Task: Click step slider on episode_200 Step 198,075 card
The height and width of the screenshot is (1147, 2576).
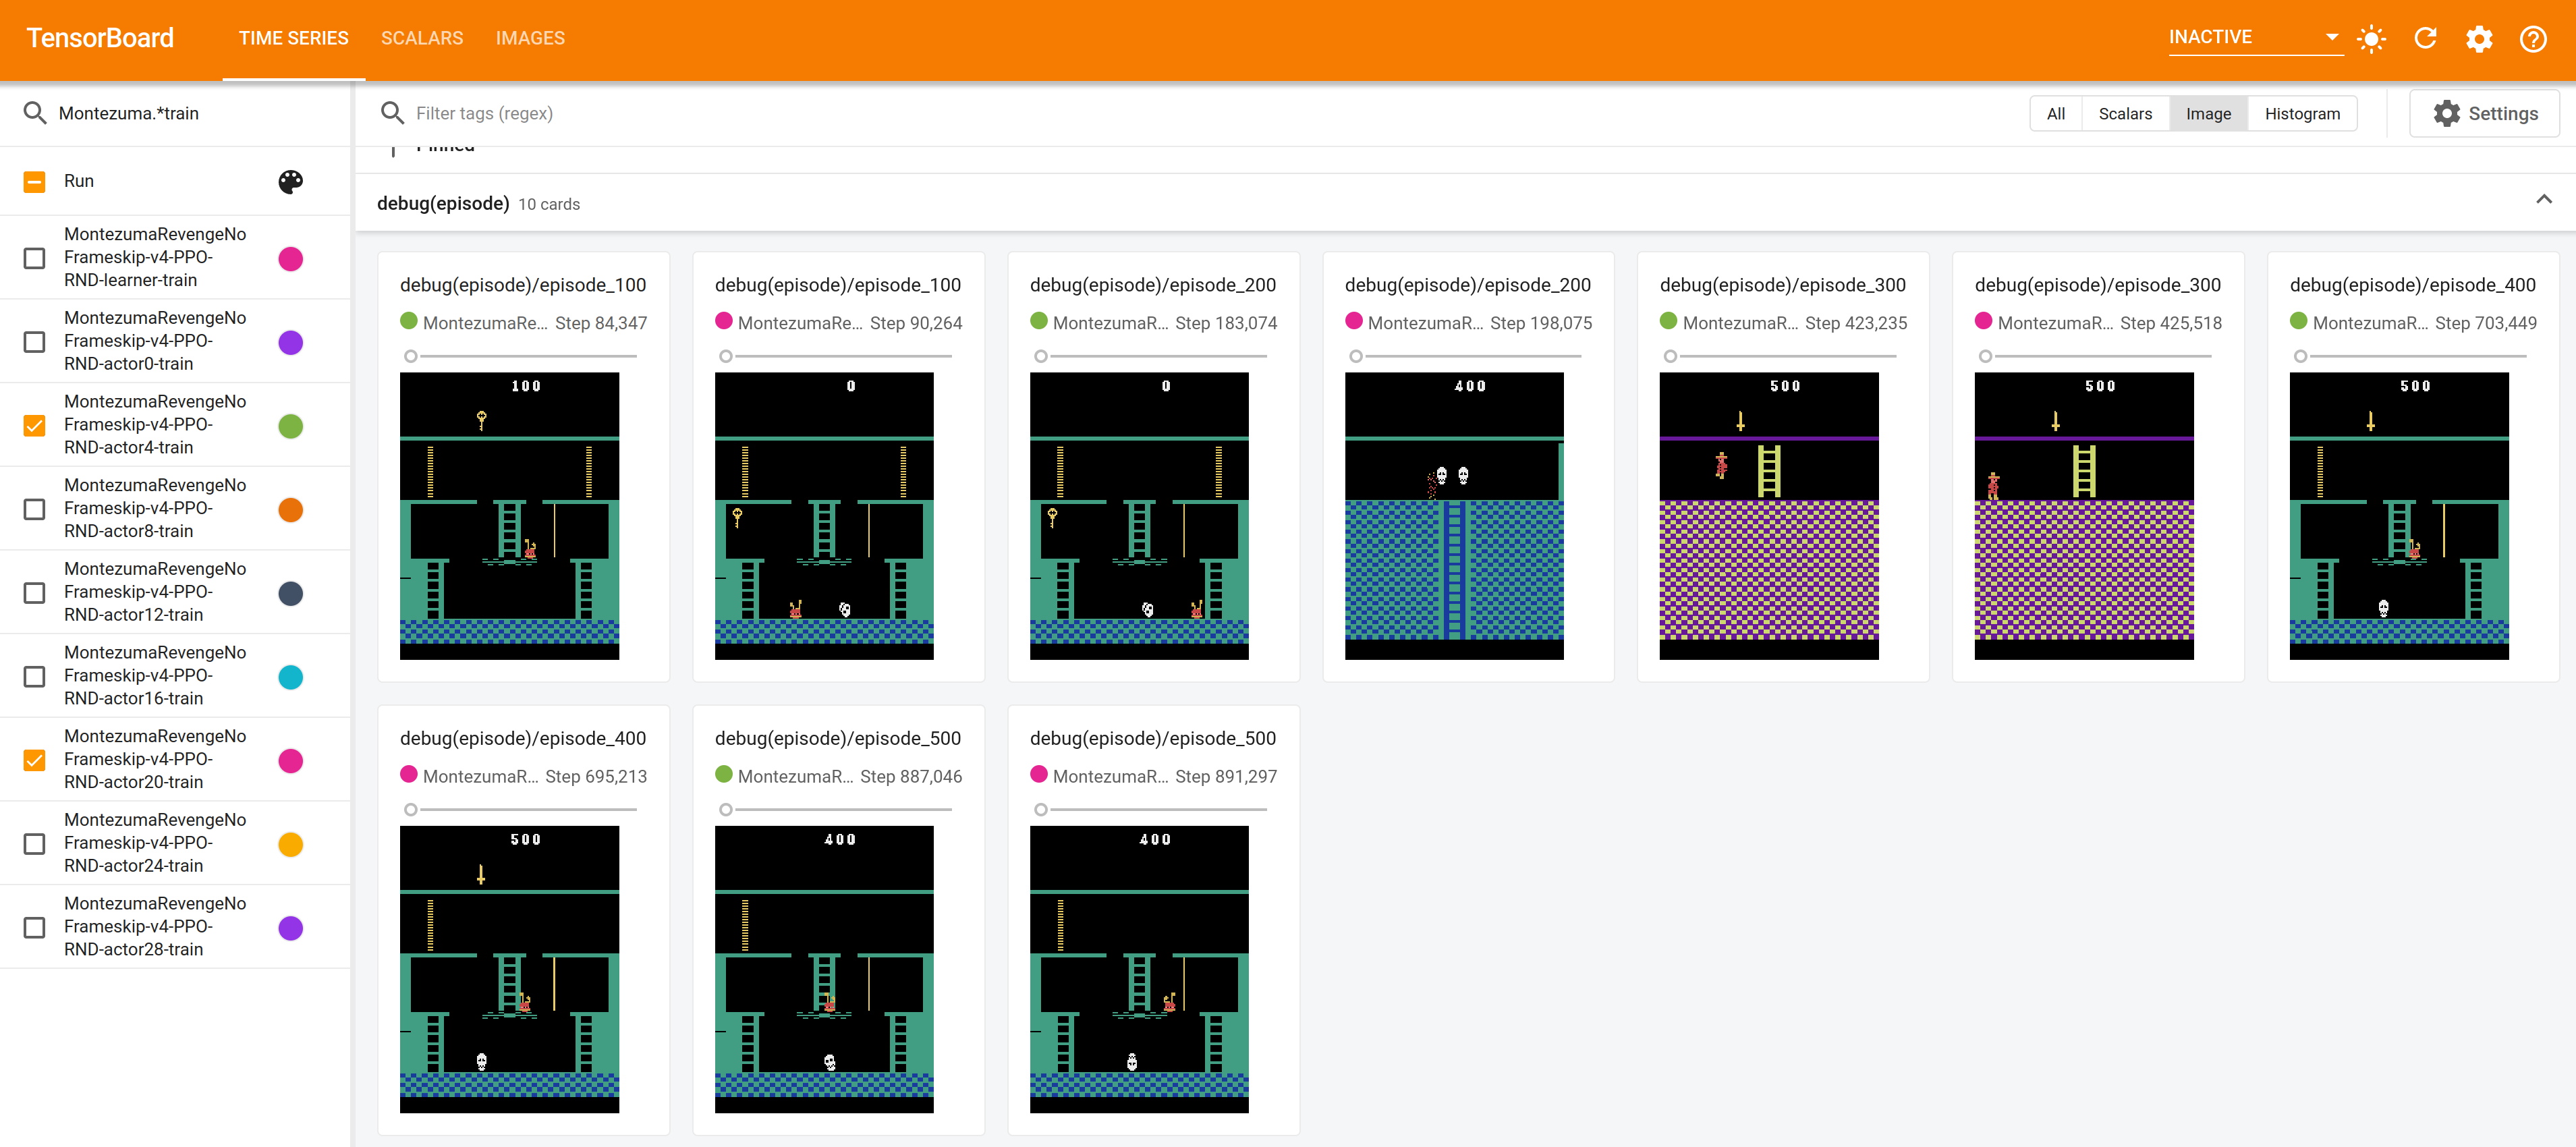Action: (x=1466, y=356)
